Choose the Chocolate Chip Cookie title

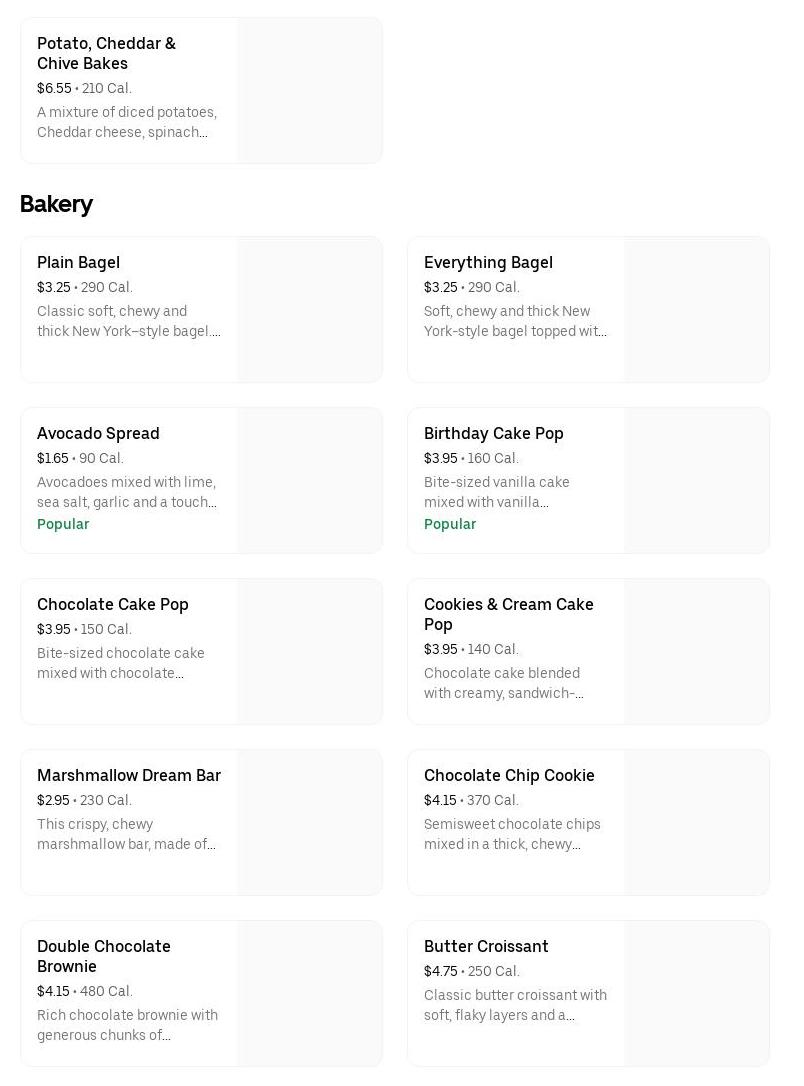(509, 776)
